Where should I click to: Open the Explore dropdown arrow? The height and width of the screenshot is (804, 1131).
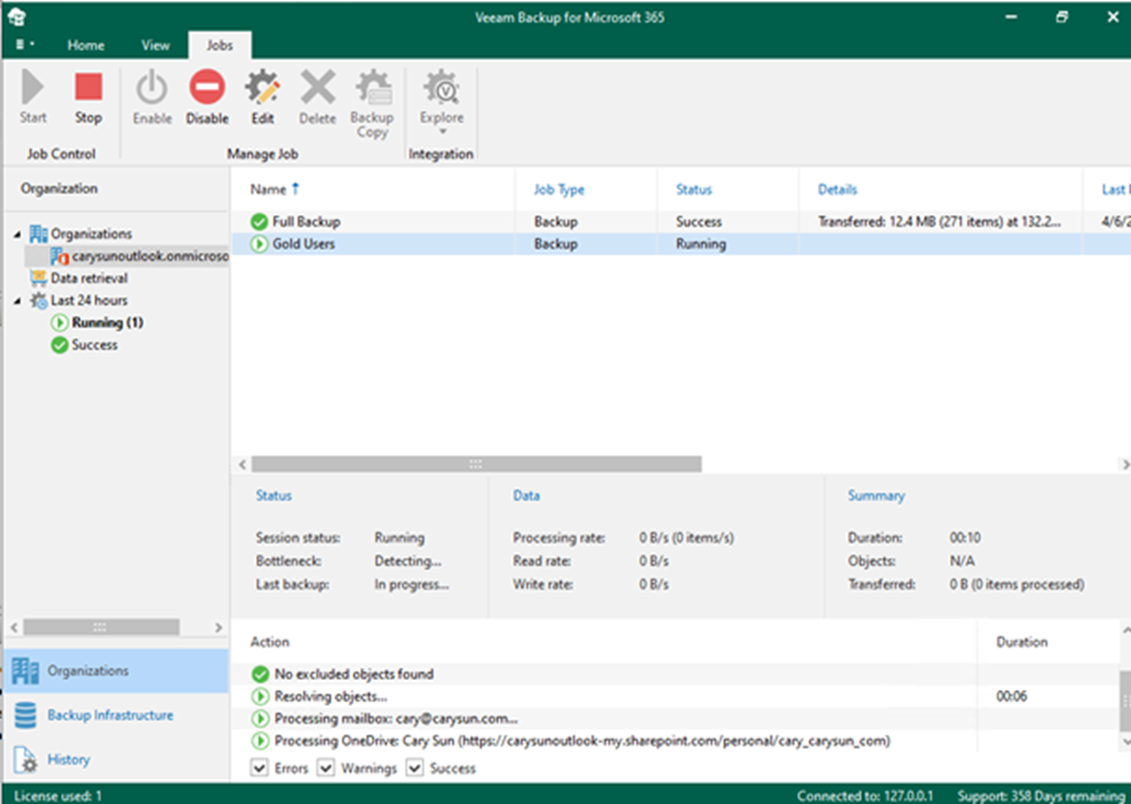(442, 132)
